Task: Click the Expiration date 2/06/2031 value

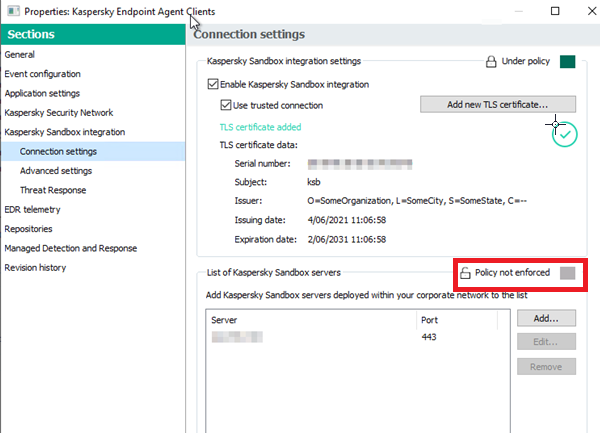Action: [x=347, y=239]
